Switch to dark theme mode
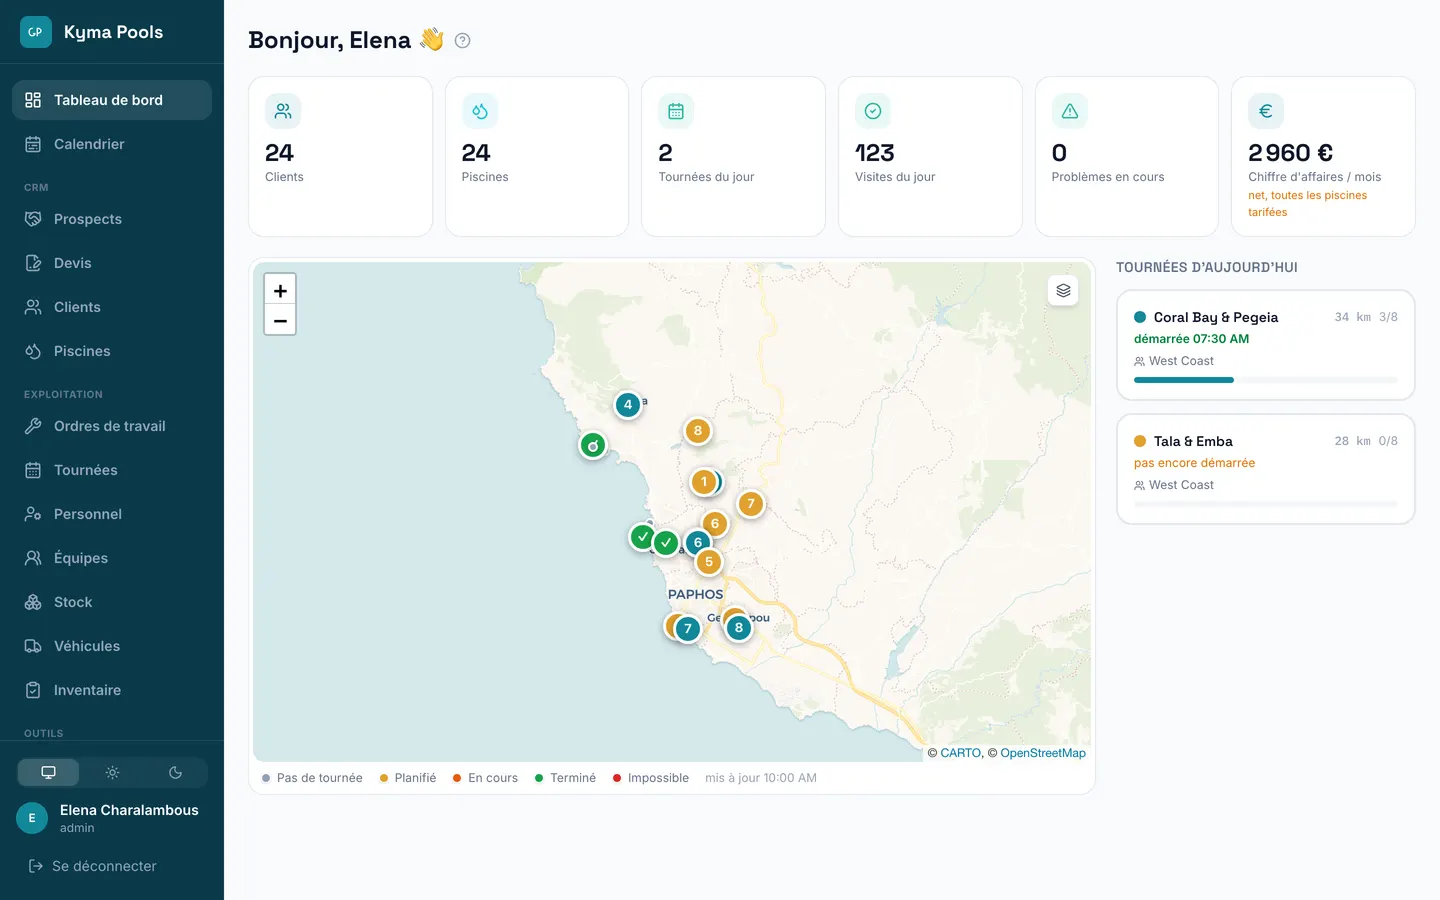 (175, 772)
